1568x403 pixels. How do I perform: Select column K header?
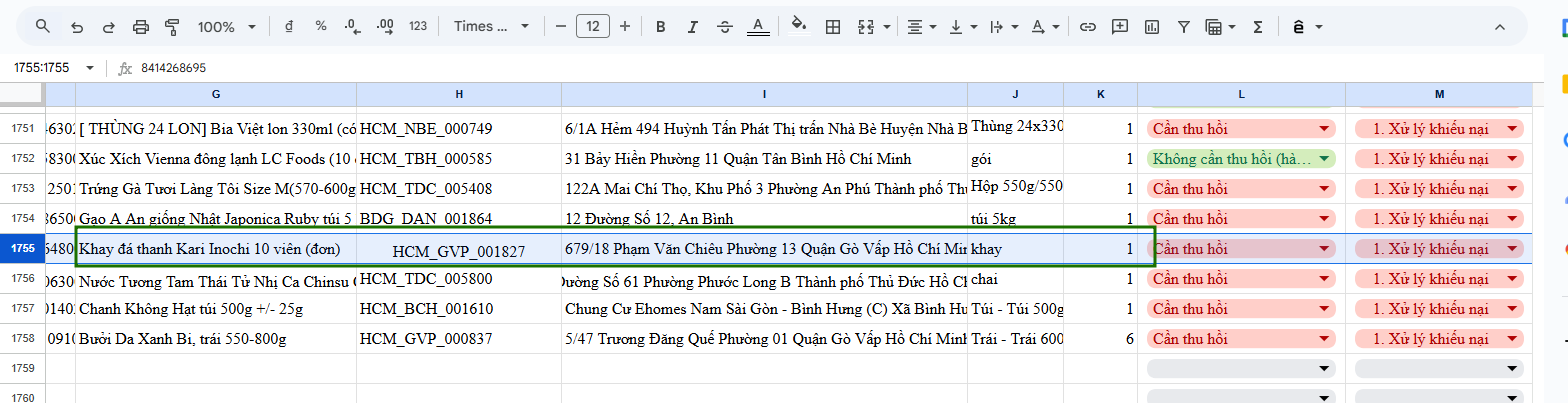(x=1100, y=94)
